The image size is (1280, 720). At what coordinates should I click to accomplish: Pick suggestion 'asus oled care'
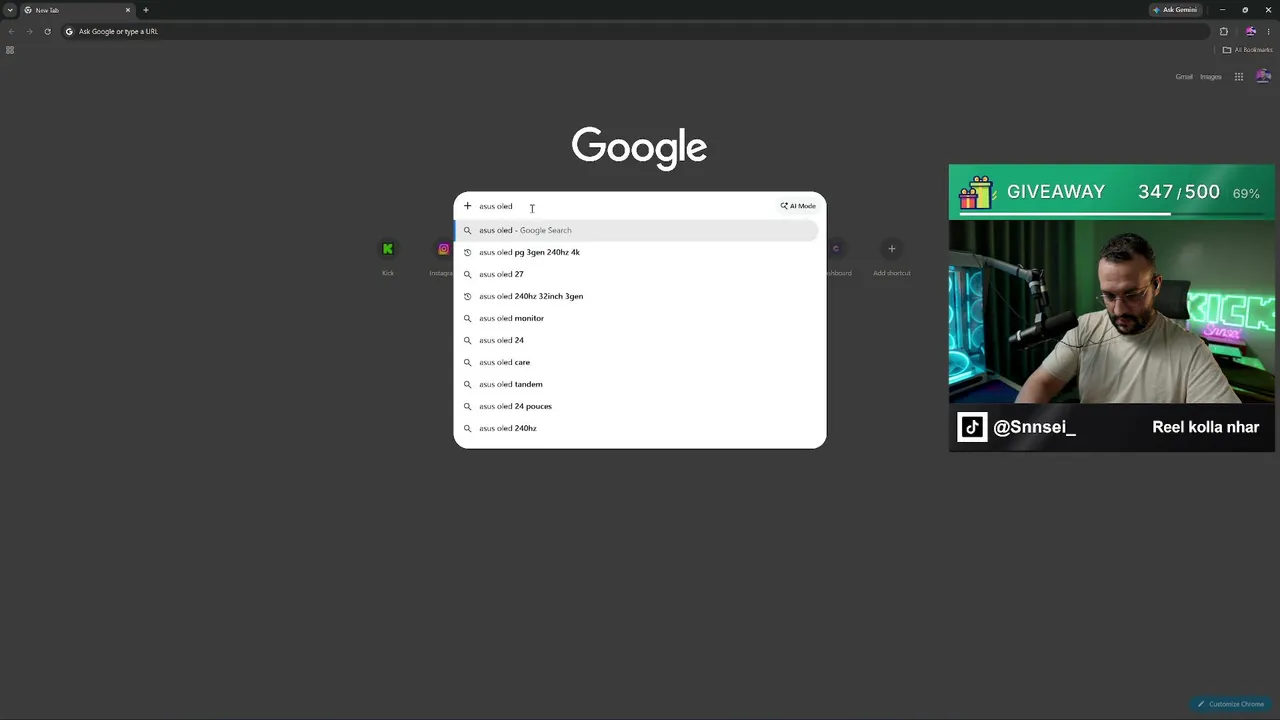636,362
